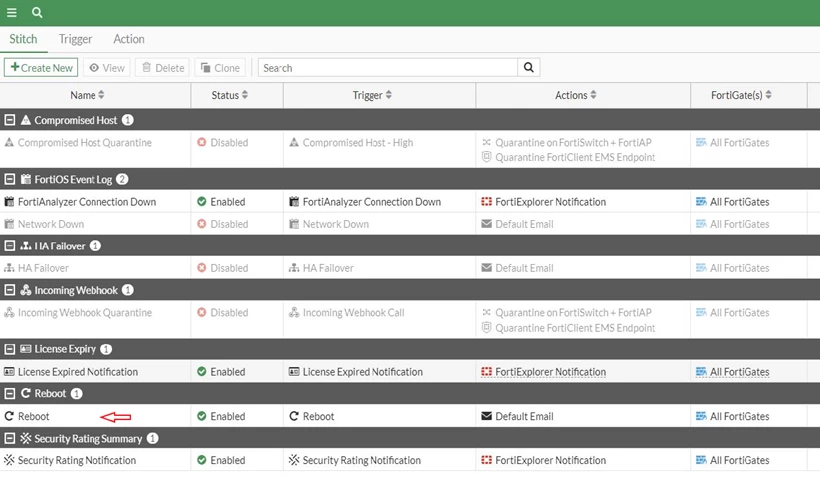The width and height of the screenshot is (820, 480).
Task: Open the Action tab
Action: coord(129,39)
